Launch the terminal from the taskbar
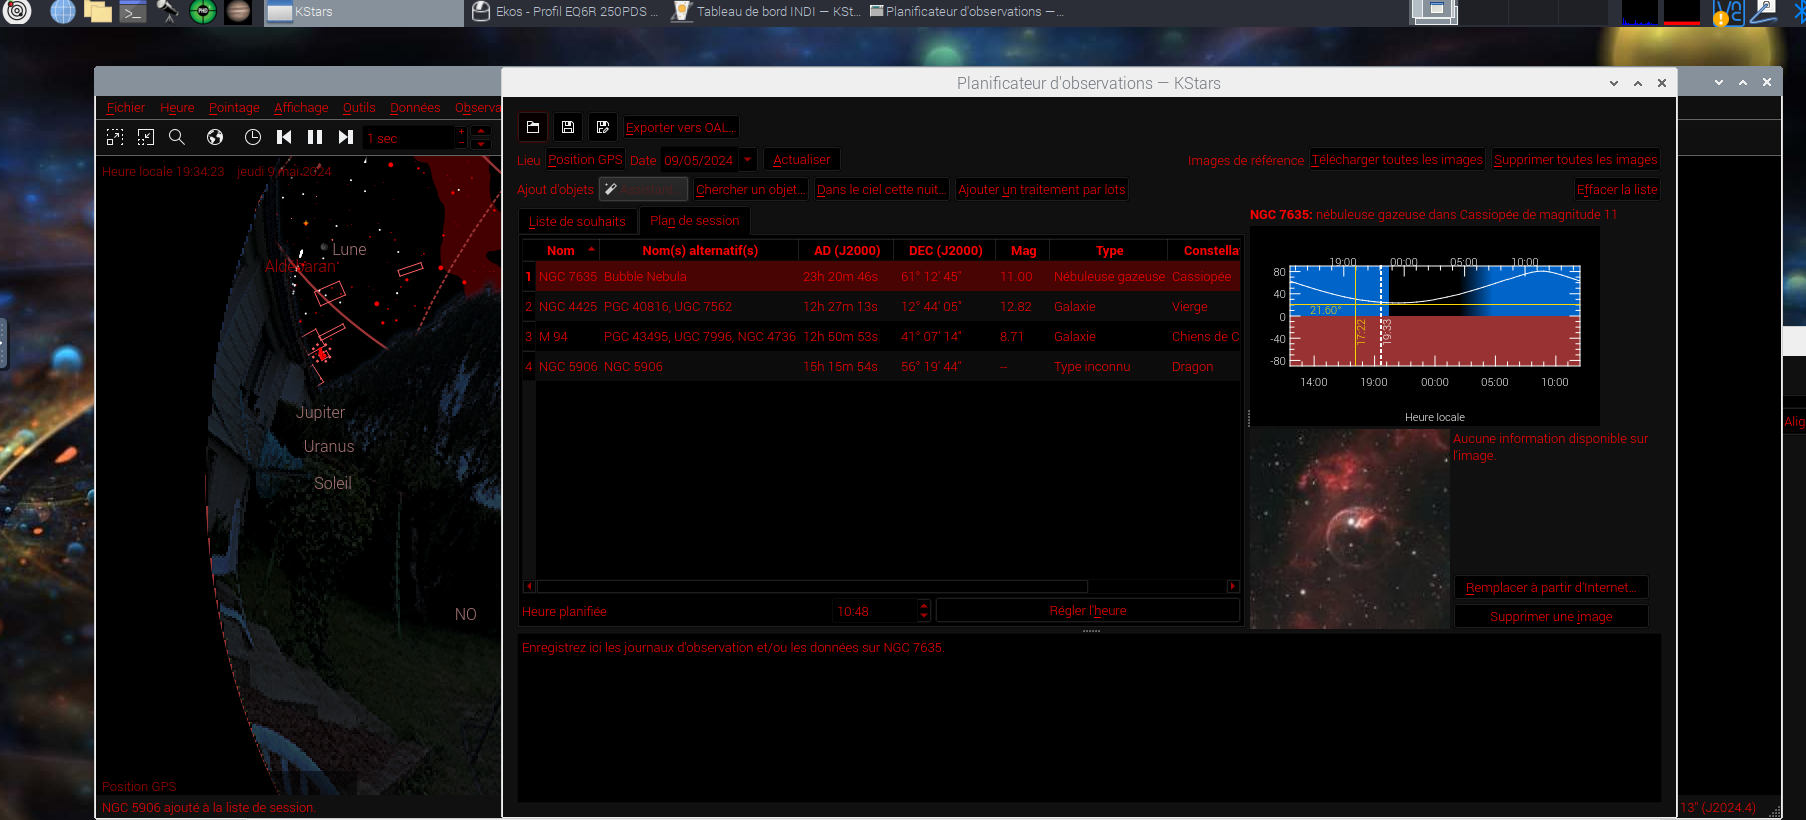This screenshot has width=1806, height=820. point(132,12)
